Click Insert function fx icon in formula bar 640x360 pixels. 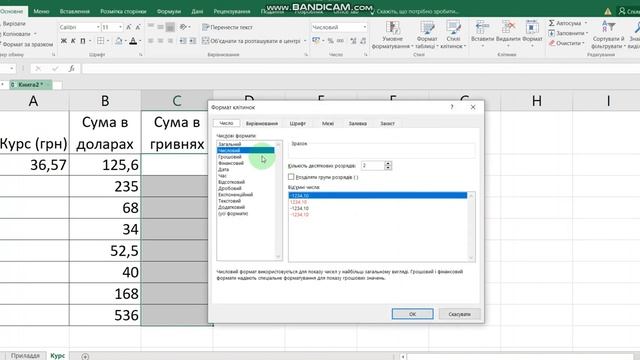pyautogui.click(x=71, y=69)
